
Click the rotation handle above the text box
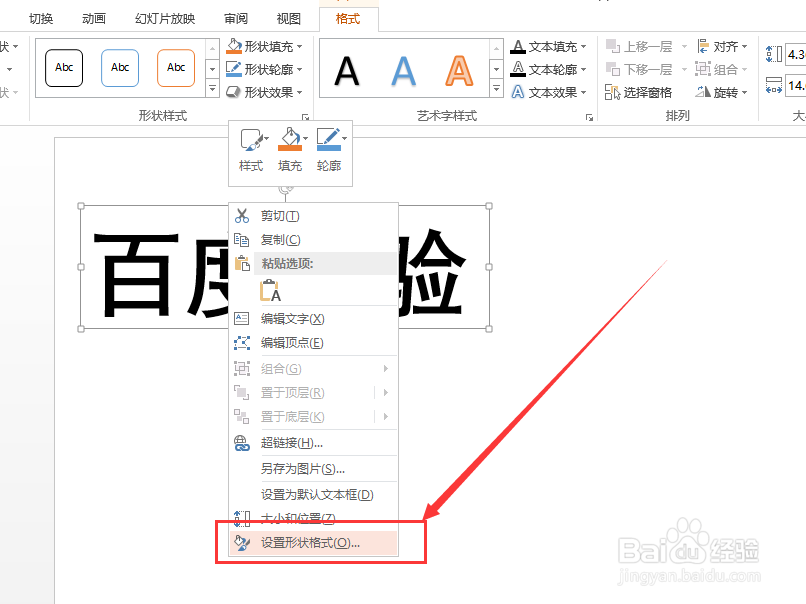(x=285, y=190)
